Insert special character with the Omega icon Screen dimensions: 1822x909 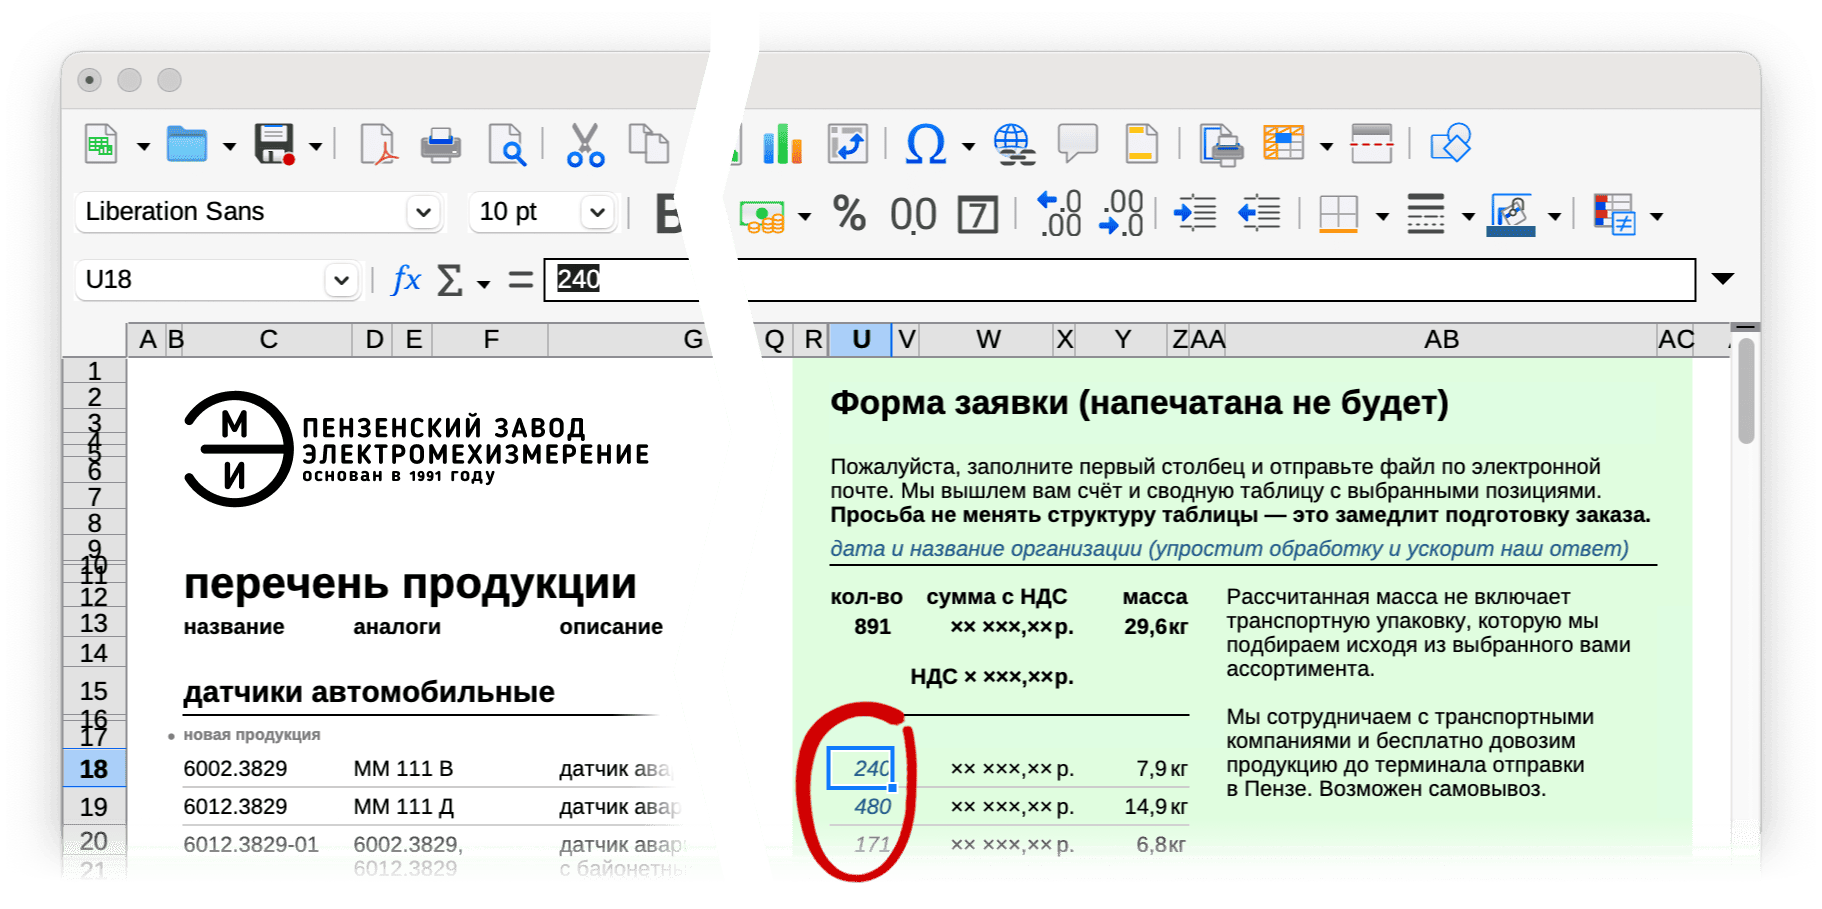tap(925, 143)
